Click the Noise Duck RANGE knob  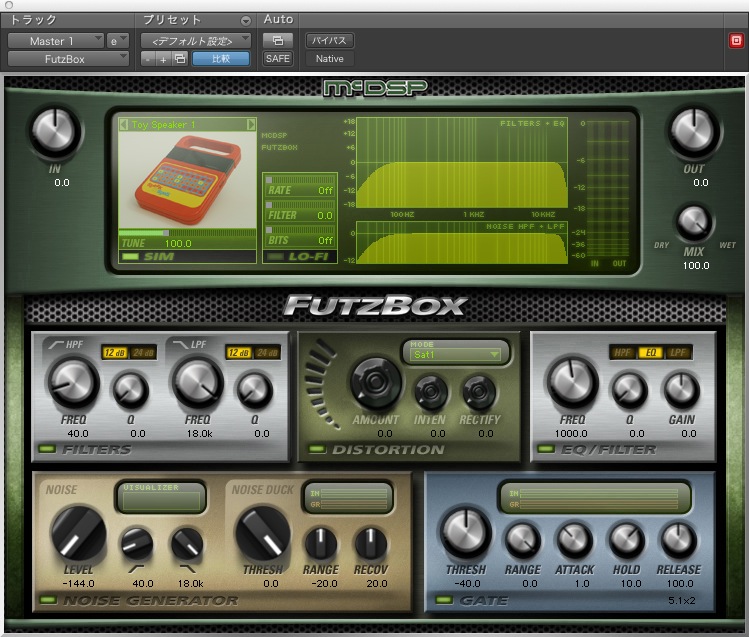pos(321,544)
